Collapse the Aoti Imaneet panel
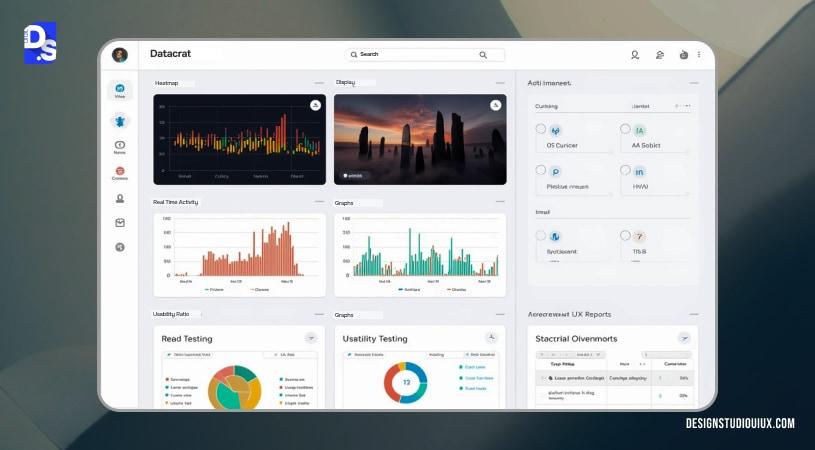This screenshot has width=815, height=450. (x=694, y=83)
